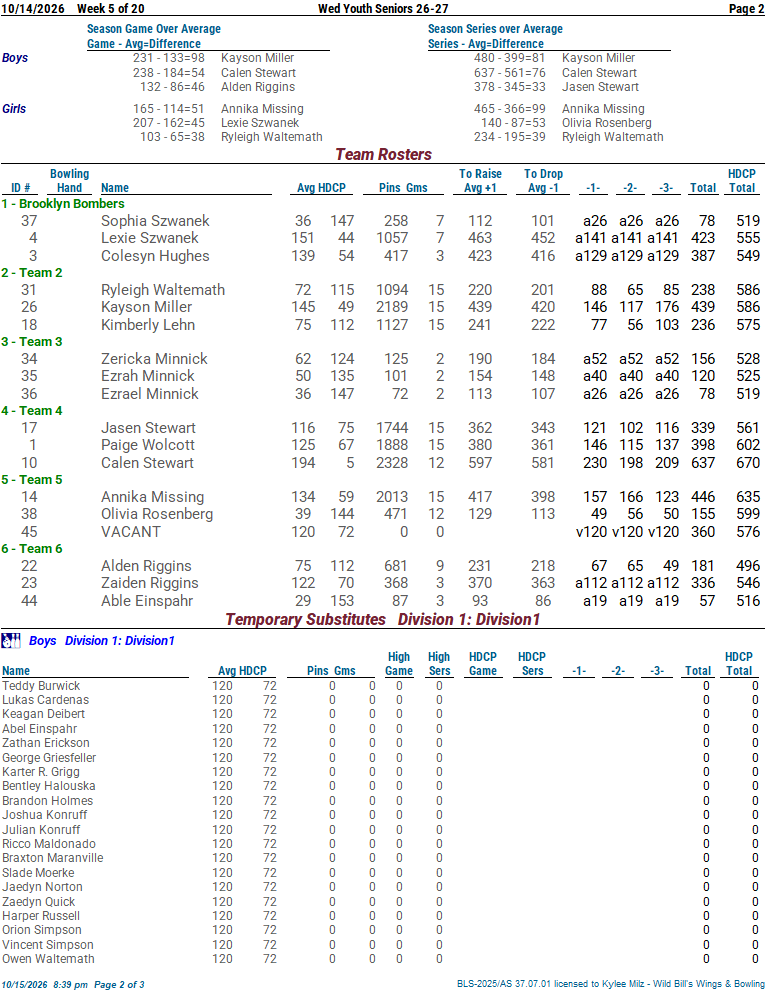Select the '4 - Team 4' heading
The image size is (768, 991).
pyautogui.click(x=32, y=410)
